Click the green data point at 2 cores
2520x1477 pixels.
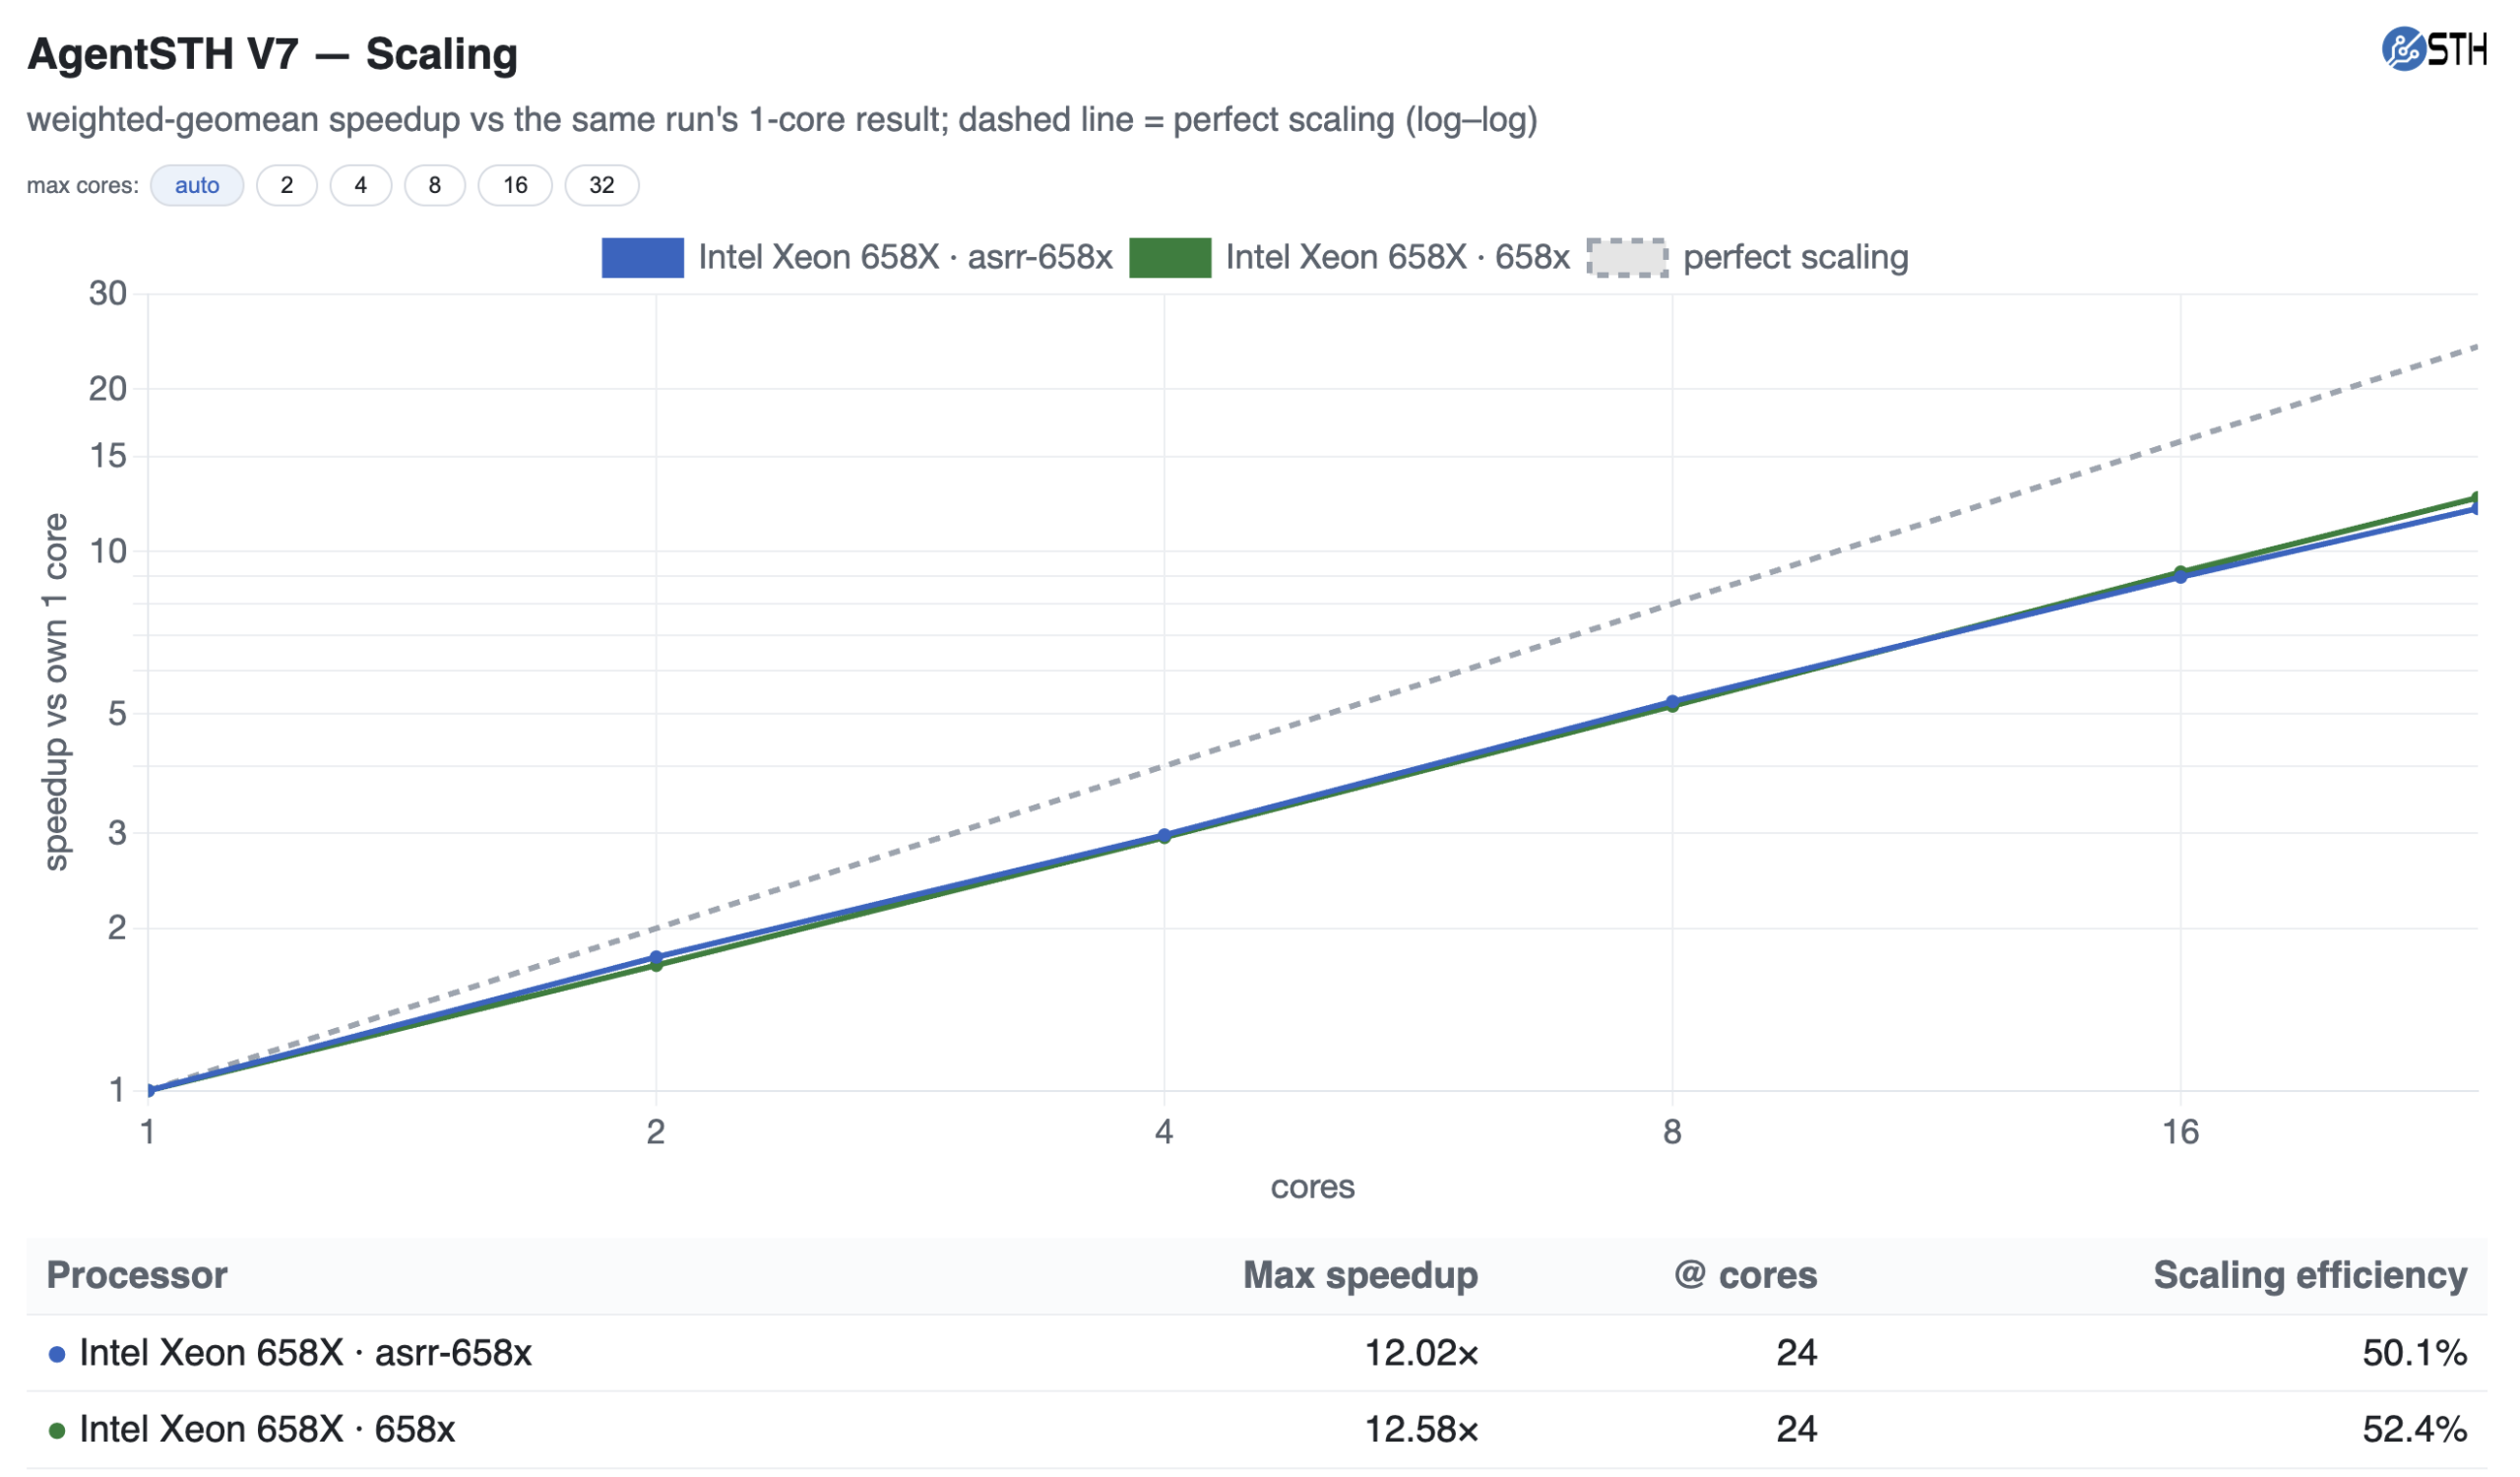[656, 965]
